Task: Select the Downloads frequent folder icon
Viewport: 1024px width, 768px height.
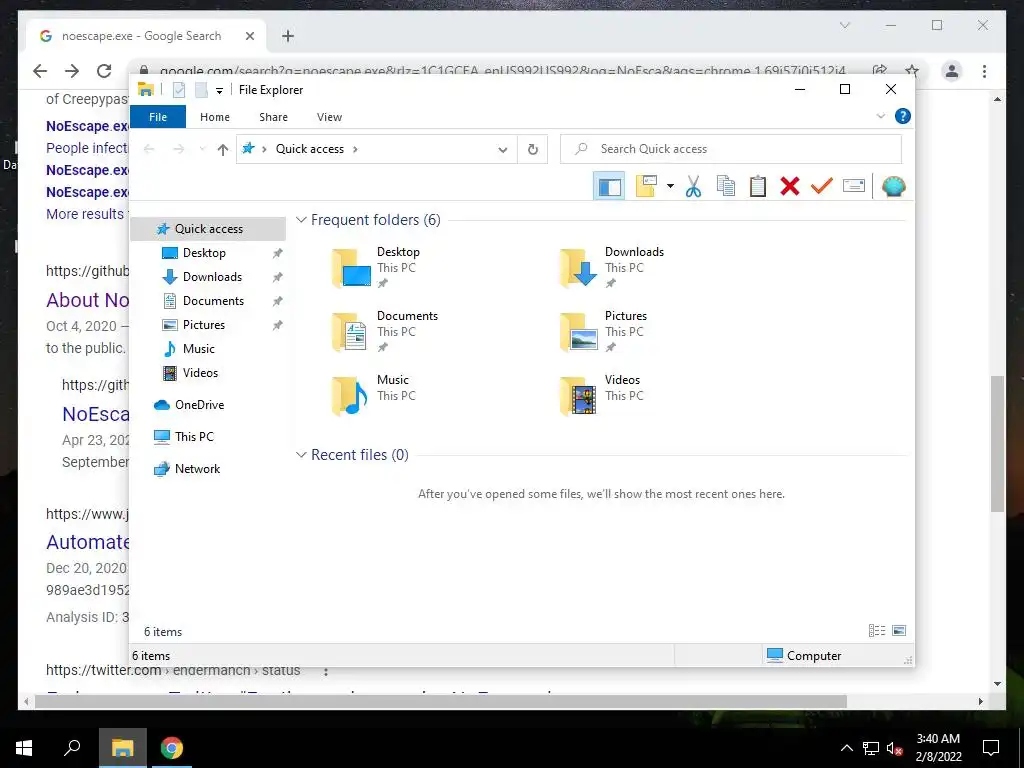Action: pos(579,268)
